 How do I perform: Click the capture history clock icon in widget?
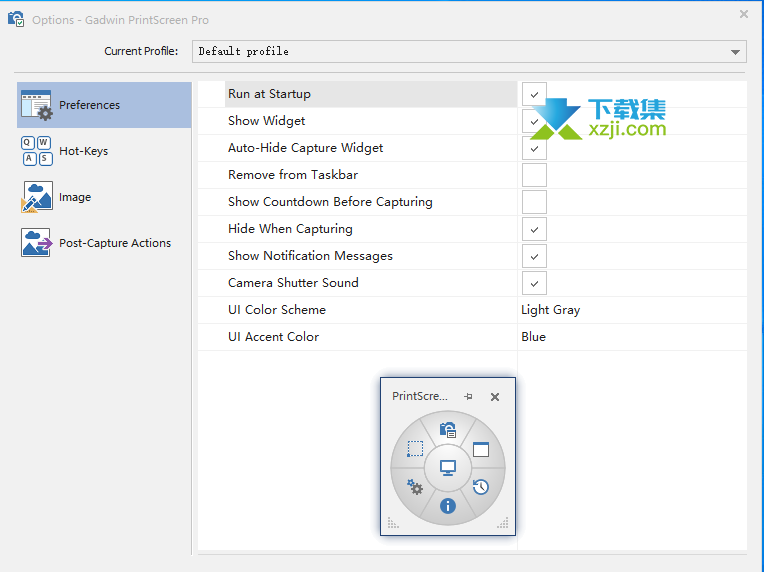tap(480, 487)
